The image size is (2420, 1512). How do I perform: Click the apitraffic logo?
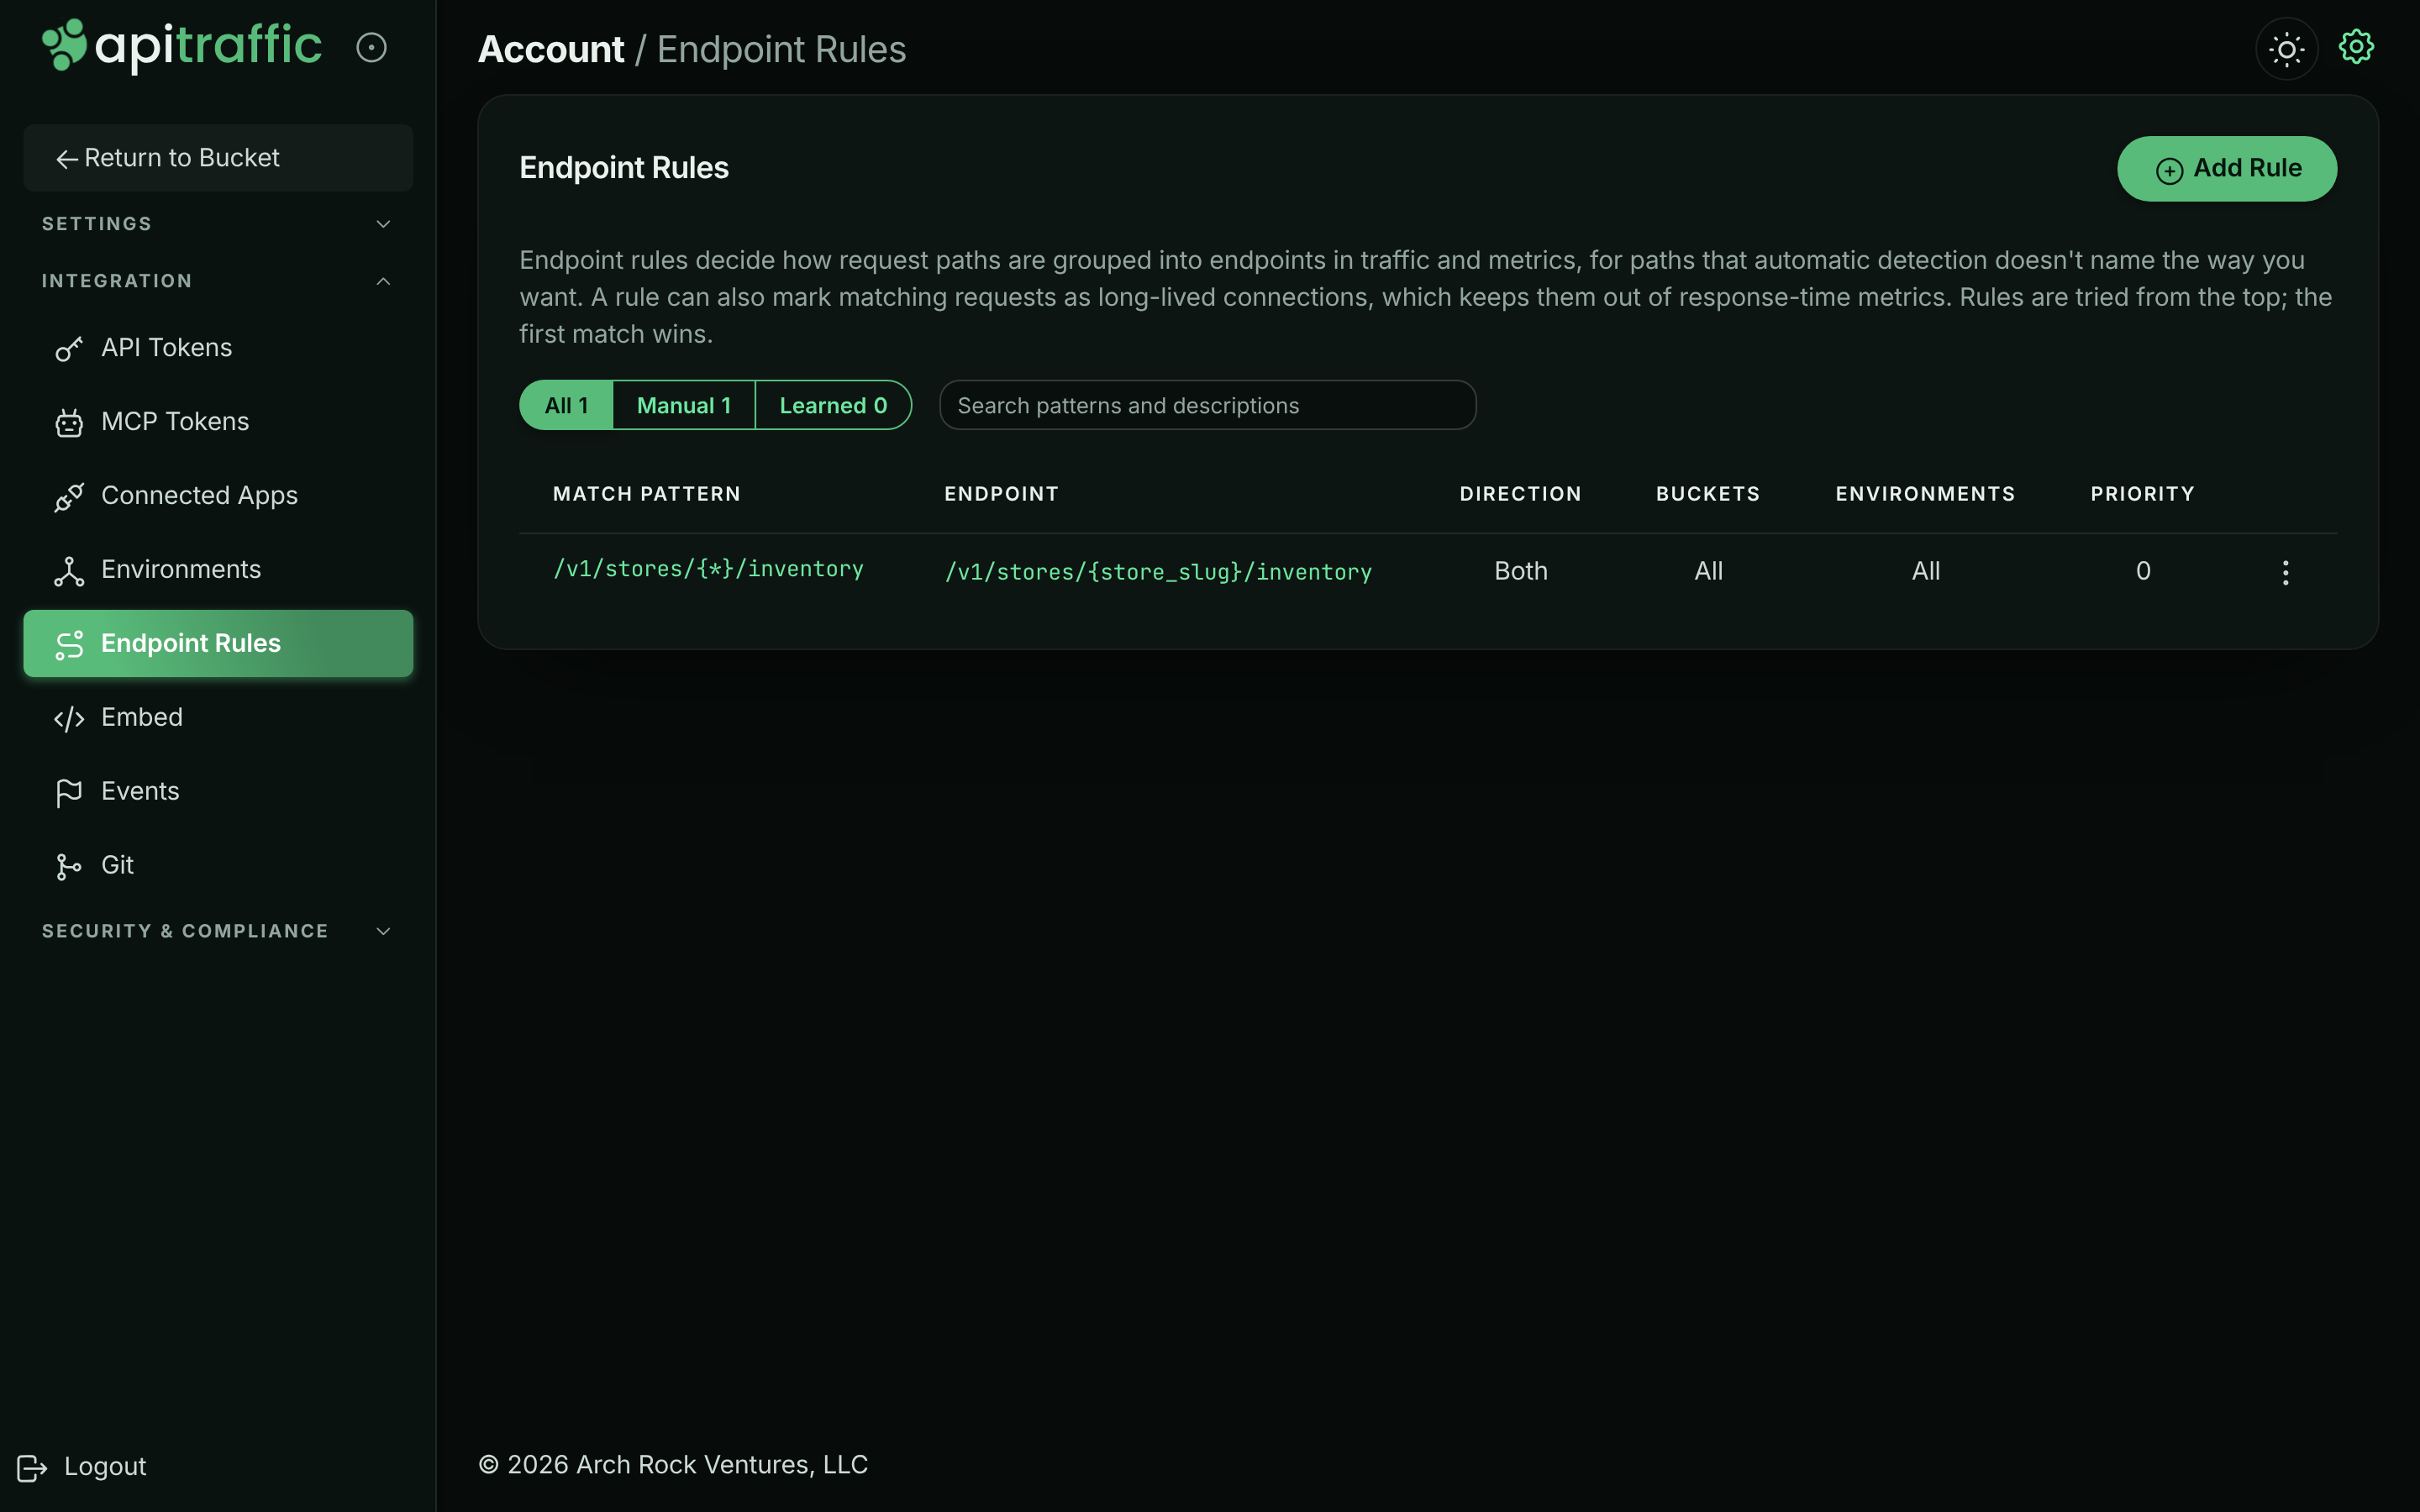coord(182,46)
